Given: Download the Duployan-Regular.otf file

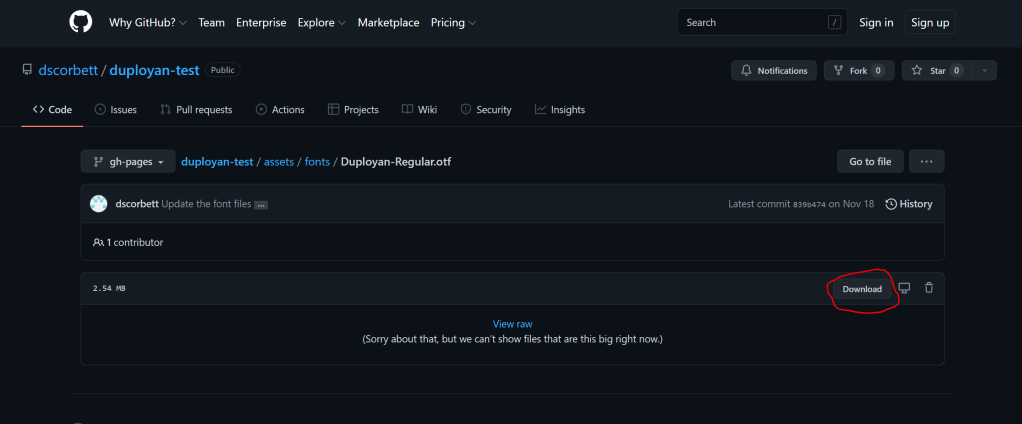Looking at the screenshot, I should point(862,289).
